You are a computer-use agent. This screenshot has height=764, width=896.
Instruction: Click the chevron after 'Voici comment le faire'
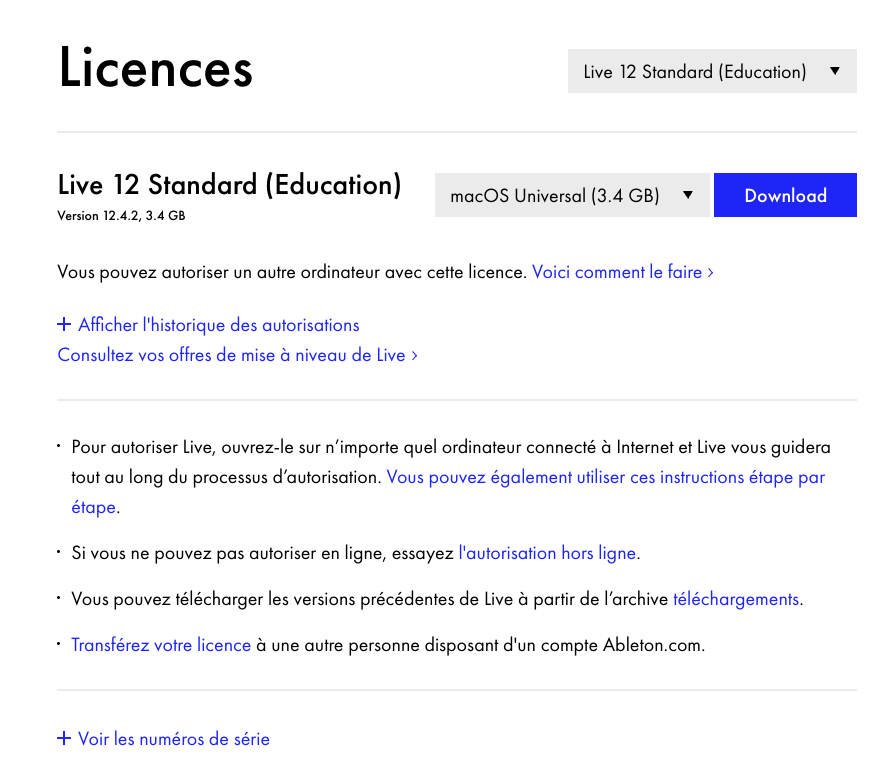[710, 273]
